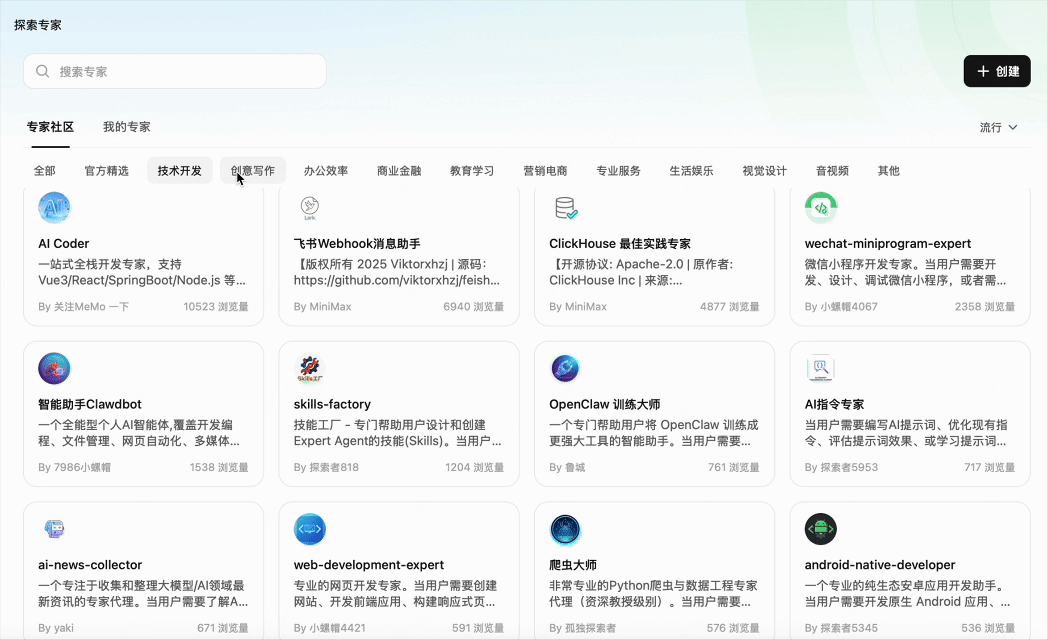Click the OpenClaw 训练大师 avatar icon
The width and height of the screenshot is (1048, 640).
click(566, 369)
